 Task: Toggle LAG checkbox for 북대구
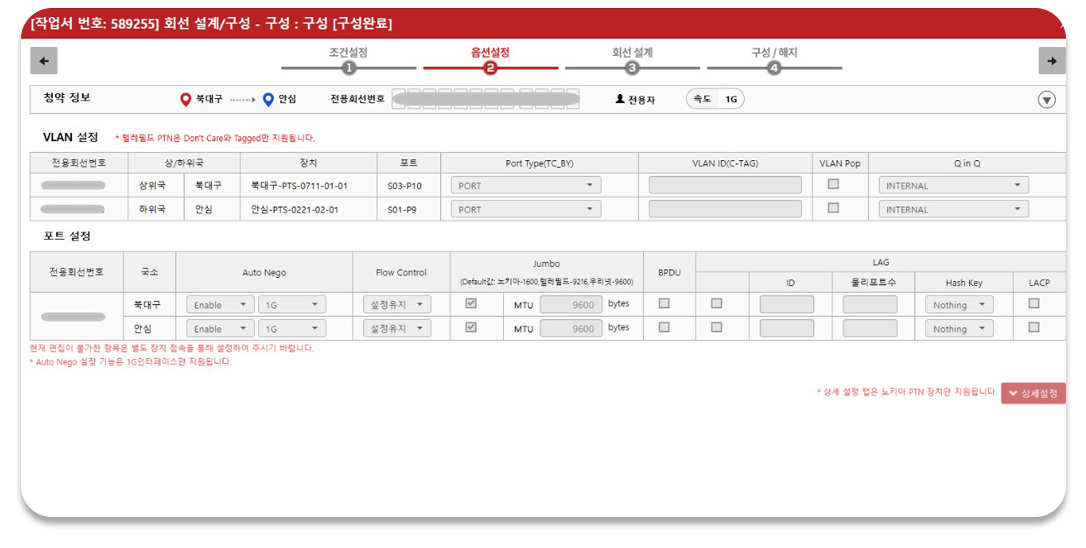pyautogui.click(x=717, y=303)
